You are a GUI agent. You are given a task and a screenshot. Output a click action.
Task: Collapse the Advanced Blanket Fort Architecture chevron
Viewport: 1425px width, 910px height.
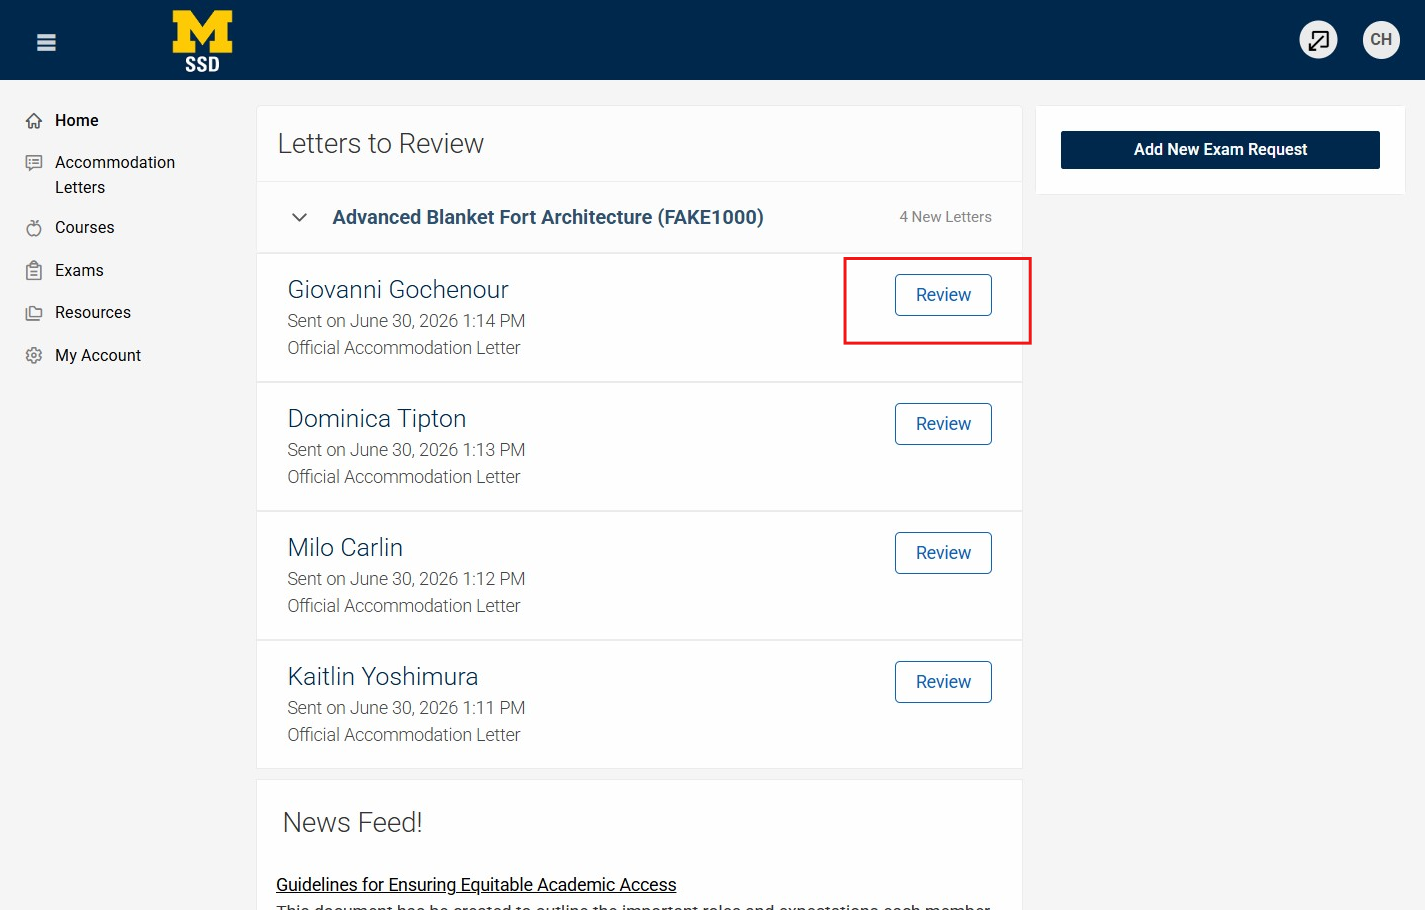(x=299, y=217)
